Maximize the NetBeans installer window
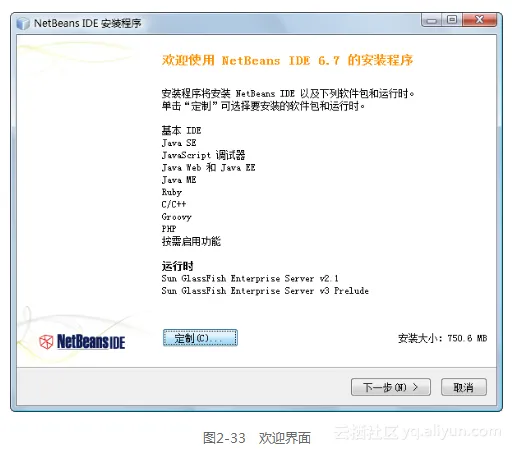The image size is (512, 450). [452, 20]
